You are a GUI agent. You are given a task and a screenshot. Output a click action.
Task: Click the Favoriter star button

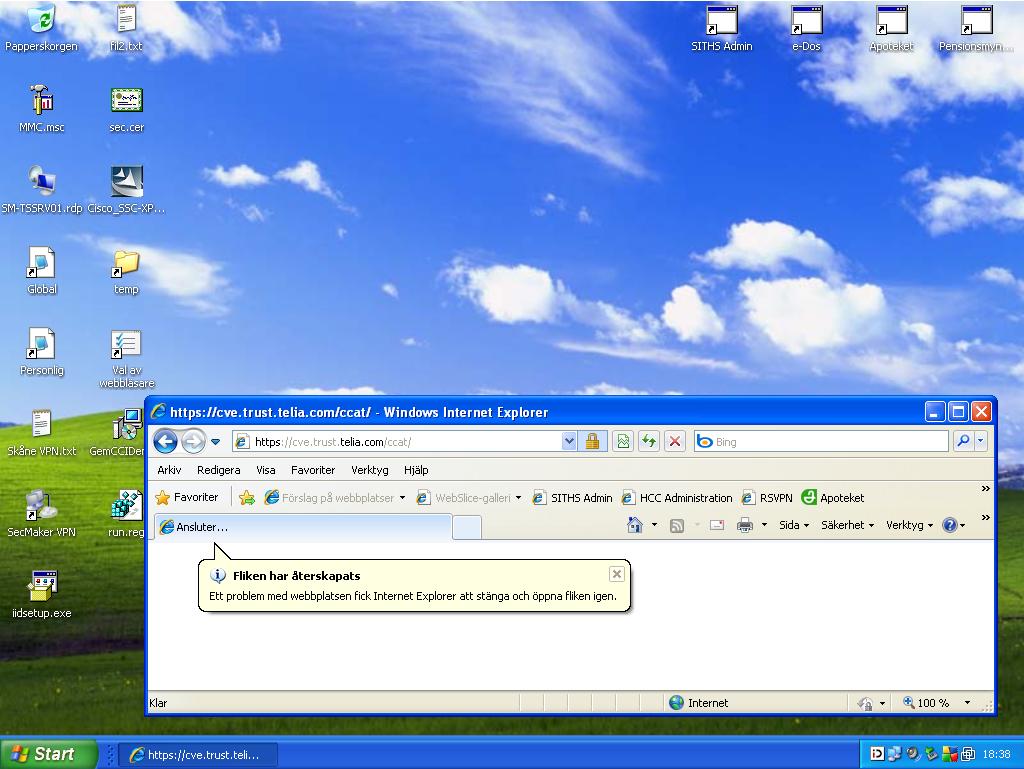[x=187, y=497]
